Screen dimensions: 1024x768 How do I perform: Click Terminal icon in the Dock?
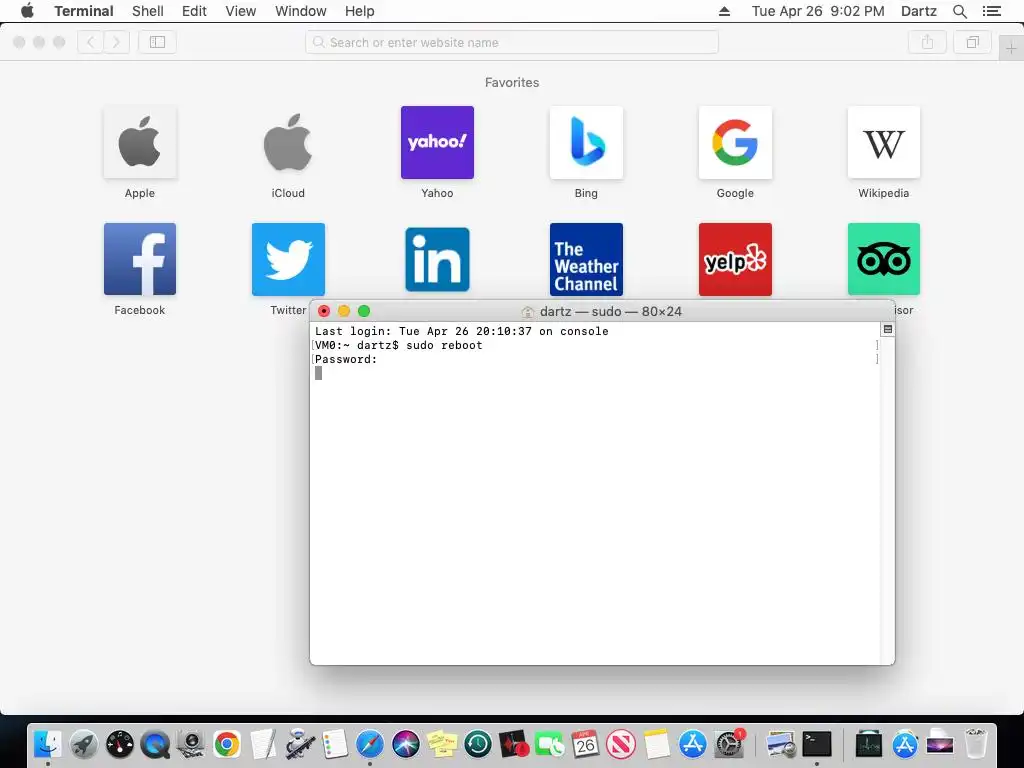point(816,744)
